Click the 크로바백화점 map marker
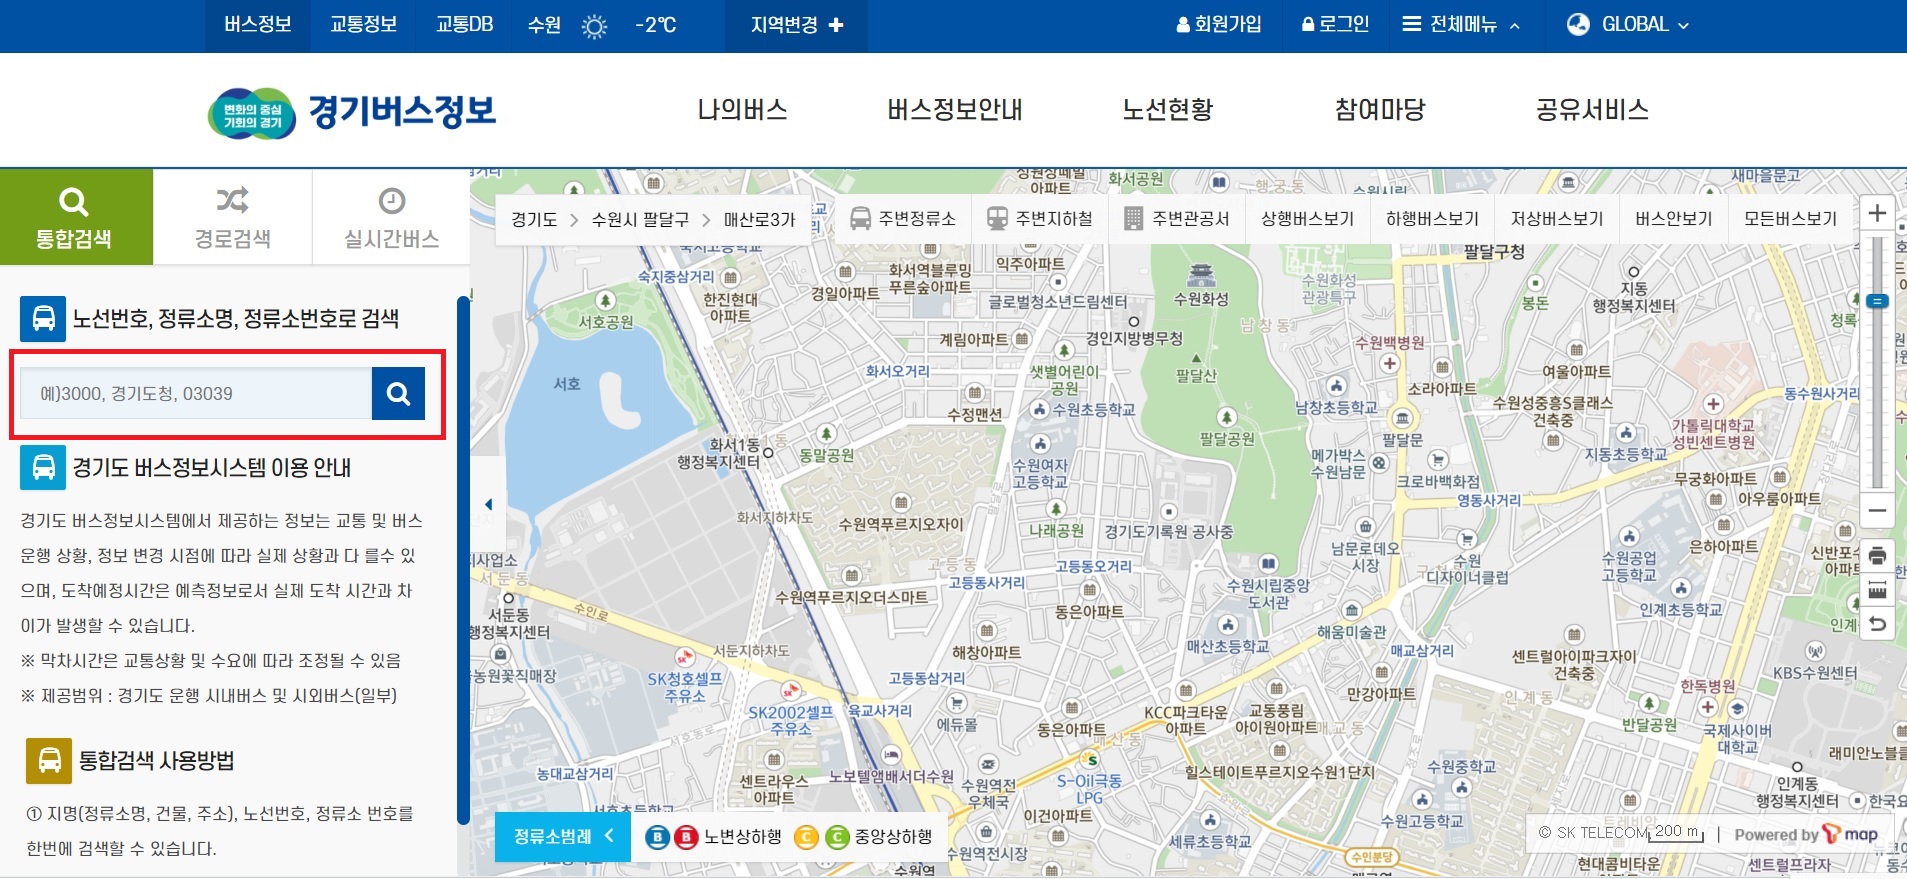This screenshot has width=1907, height=879. [1438, 460]
